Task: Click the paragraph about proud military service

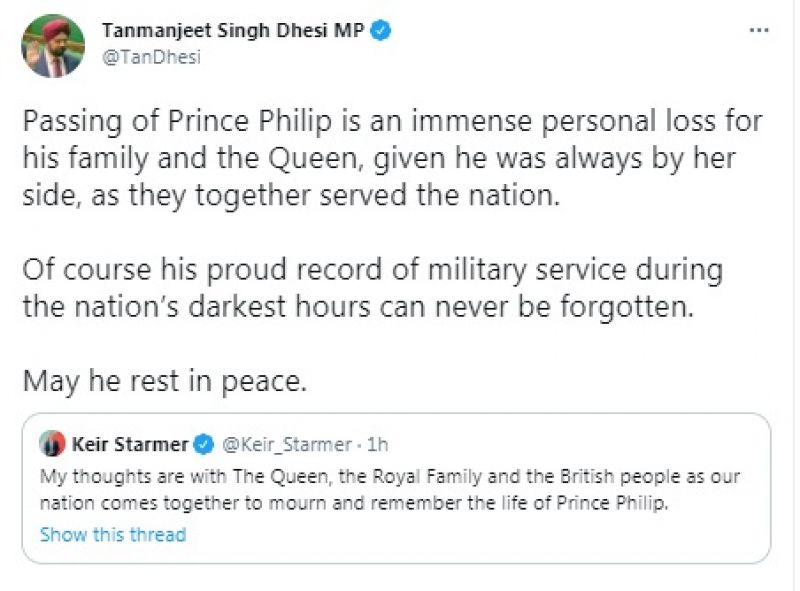Action: [371, 288]
